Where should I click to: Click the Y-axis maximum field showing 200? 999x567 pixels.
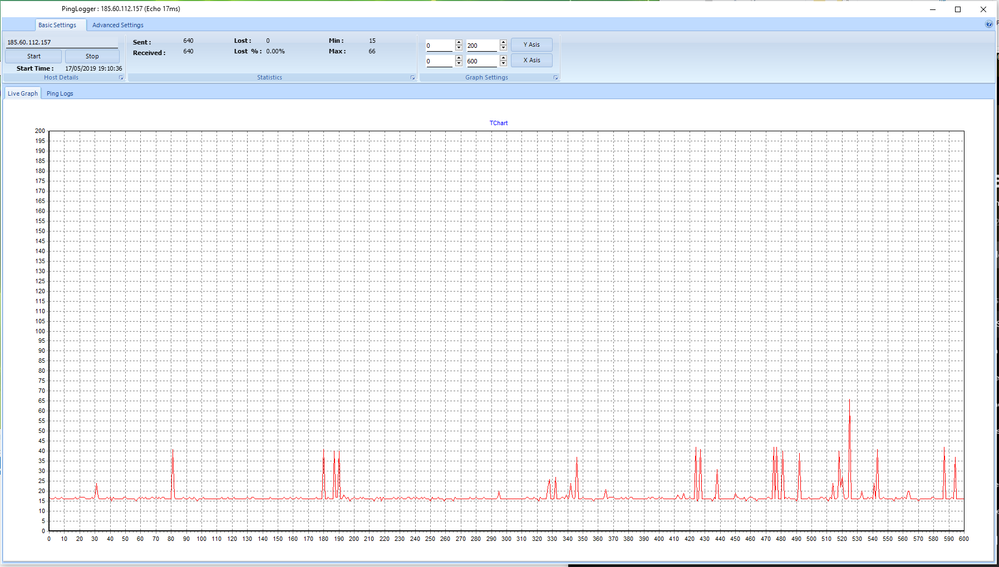coord(480,45)
